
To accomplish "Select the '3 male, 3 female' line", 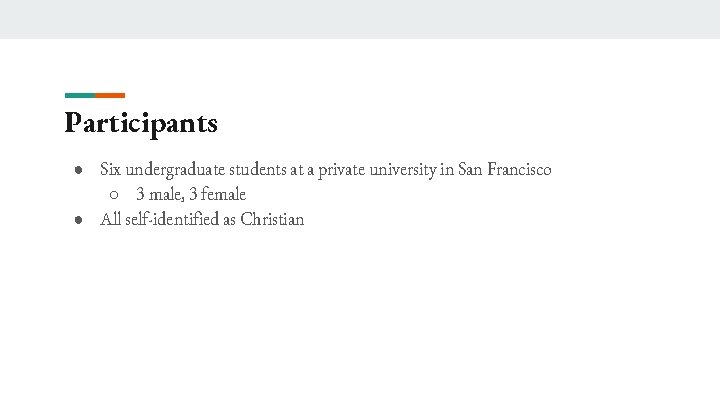I will pos(191,194).
